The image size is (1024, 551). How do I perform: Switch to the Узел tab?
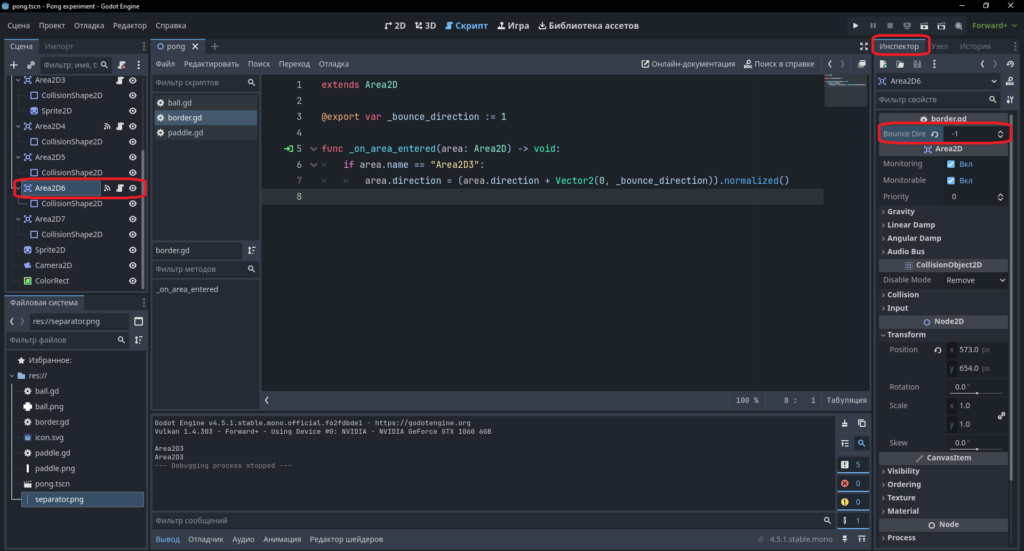(x=940, y=46)
